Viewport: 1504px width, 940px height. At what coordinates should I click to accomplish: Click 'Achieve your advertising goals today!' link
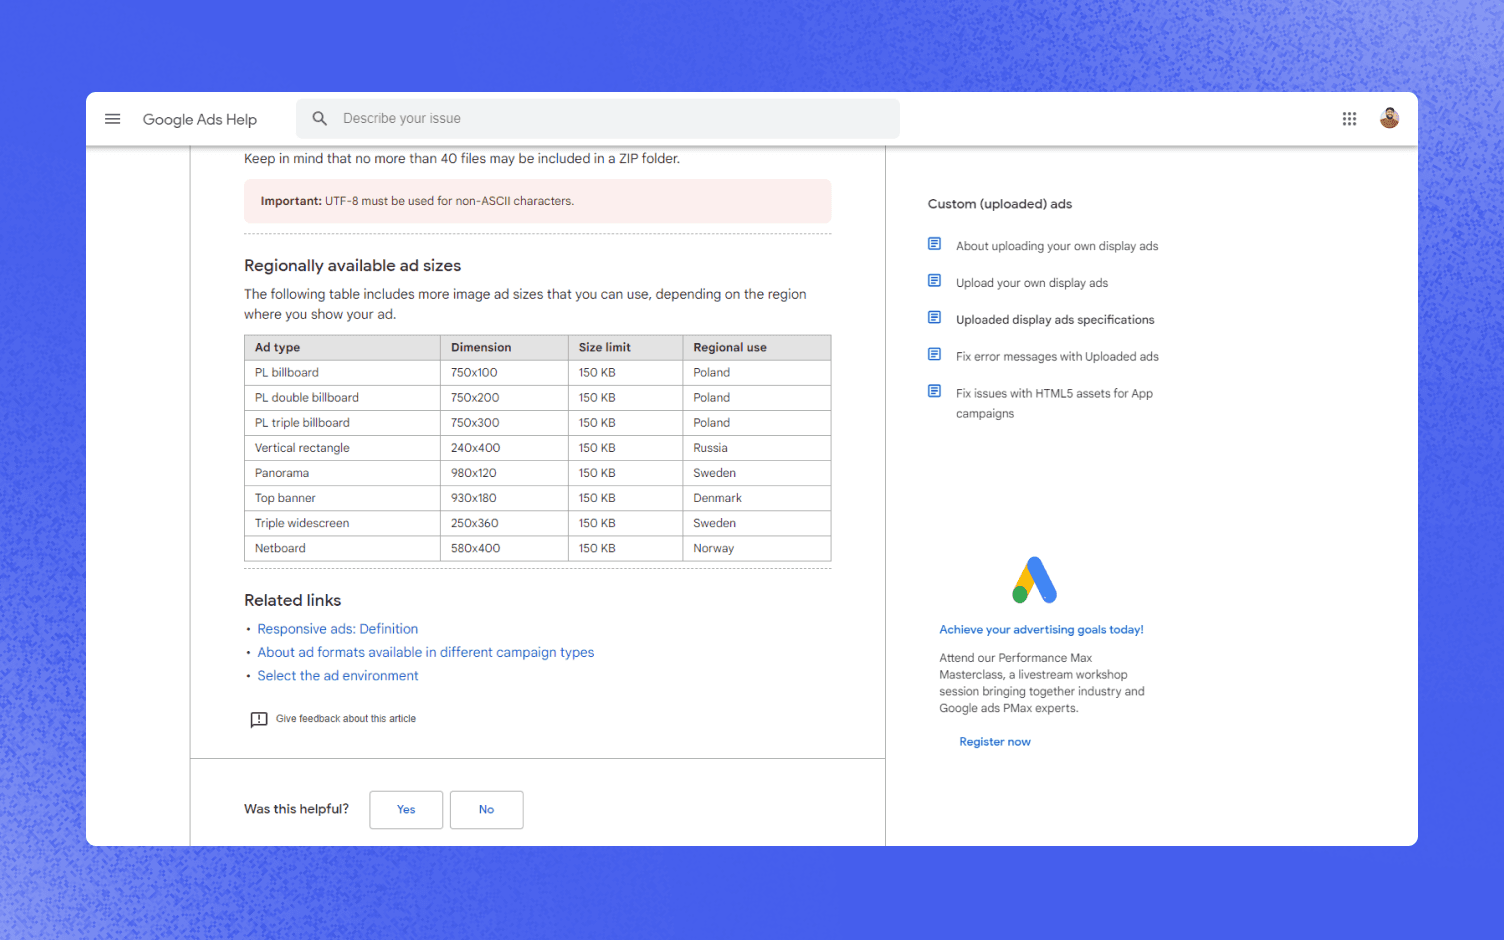coord(1041,630)
